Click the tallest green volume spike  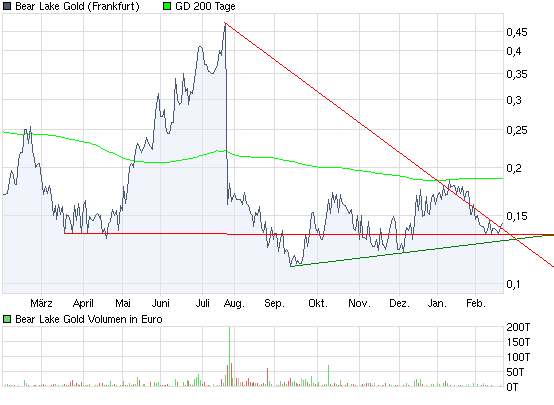pos(229,356)
